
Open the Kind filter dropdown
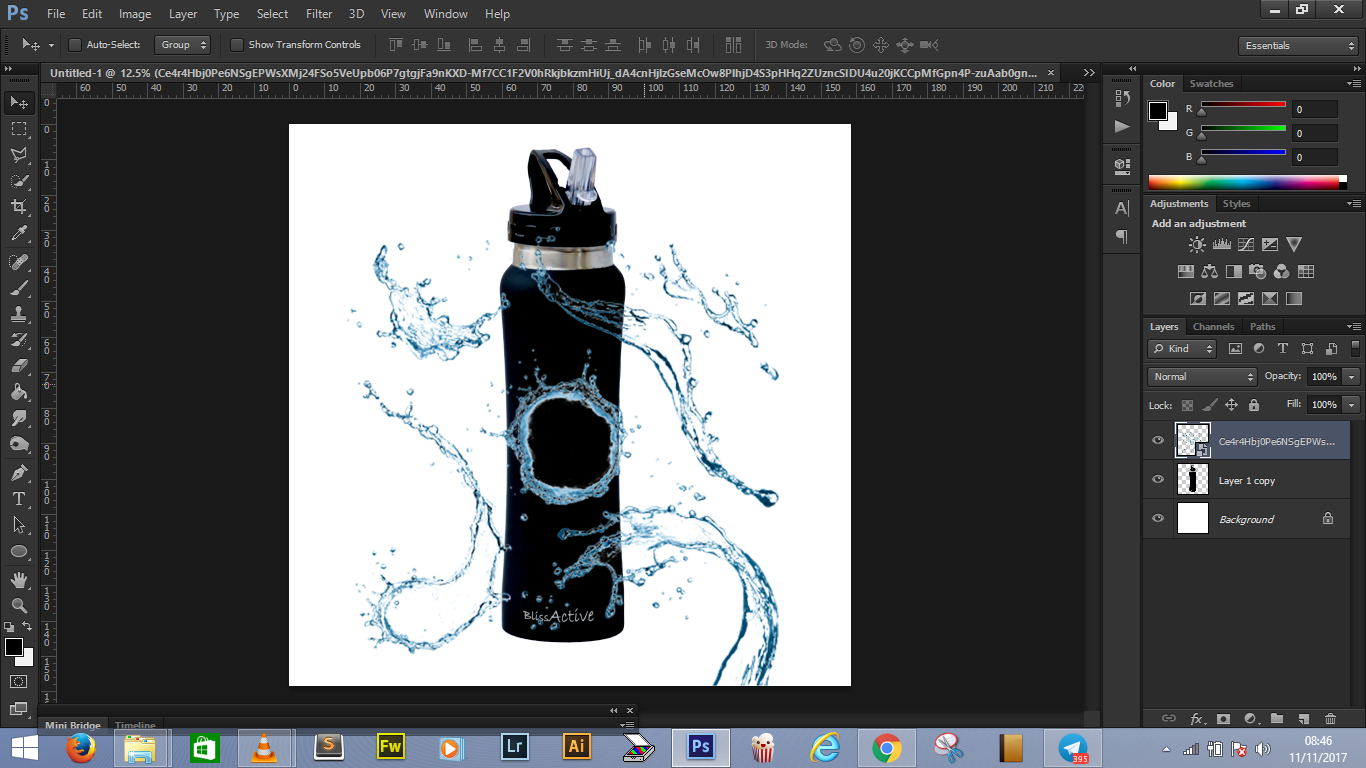point(1181,348)
